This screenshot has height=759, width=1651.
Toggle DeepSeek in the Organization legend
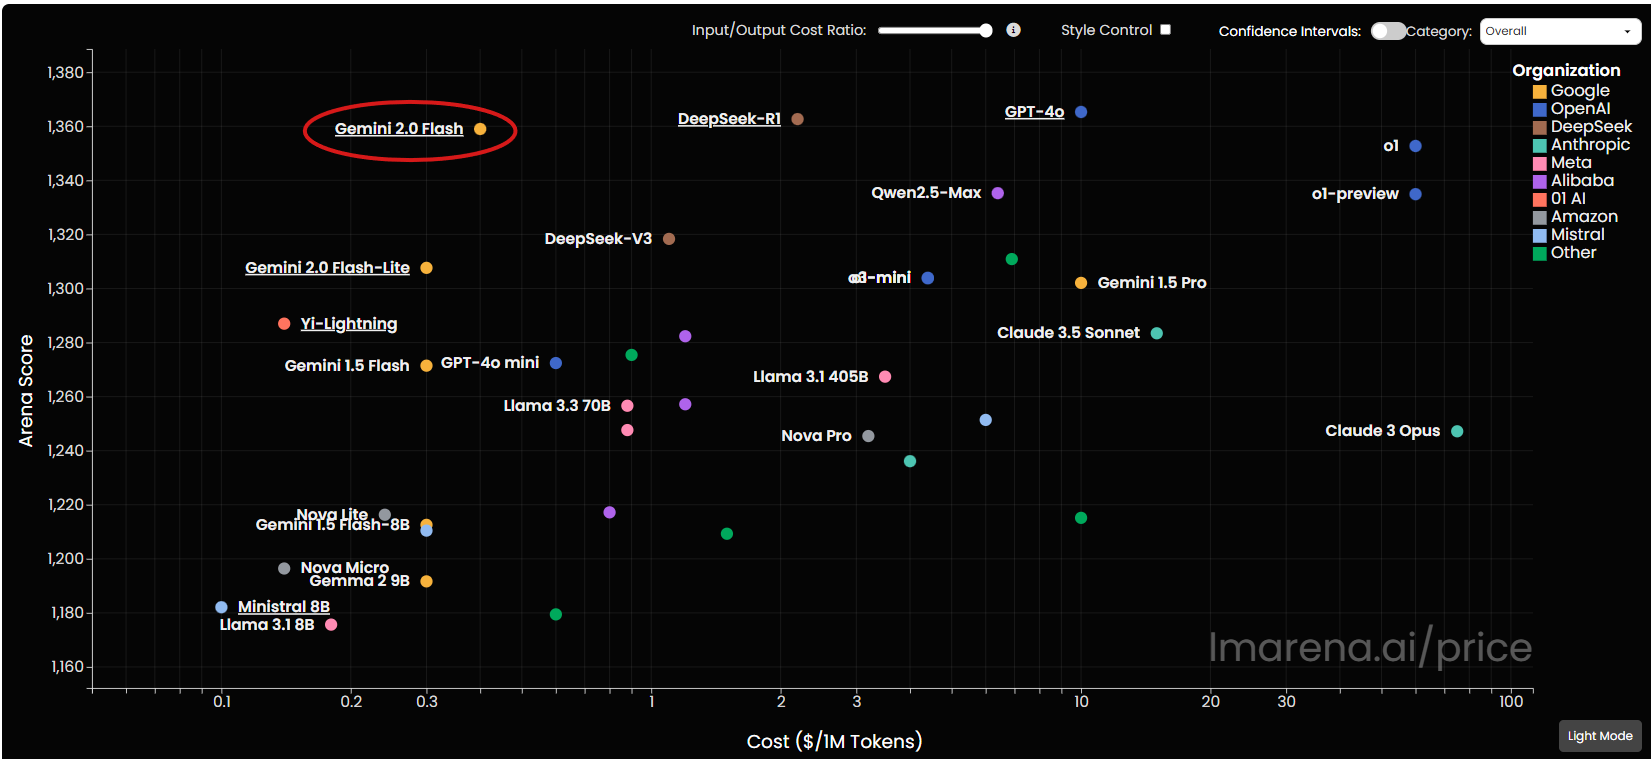tap(1582, 127)
